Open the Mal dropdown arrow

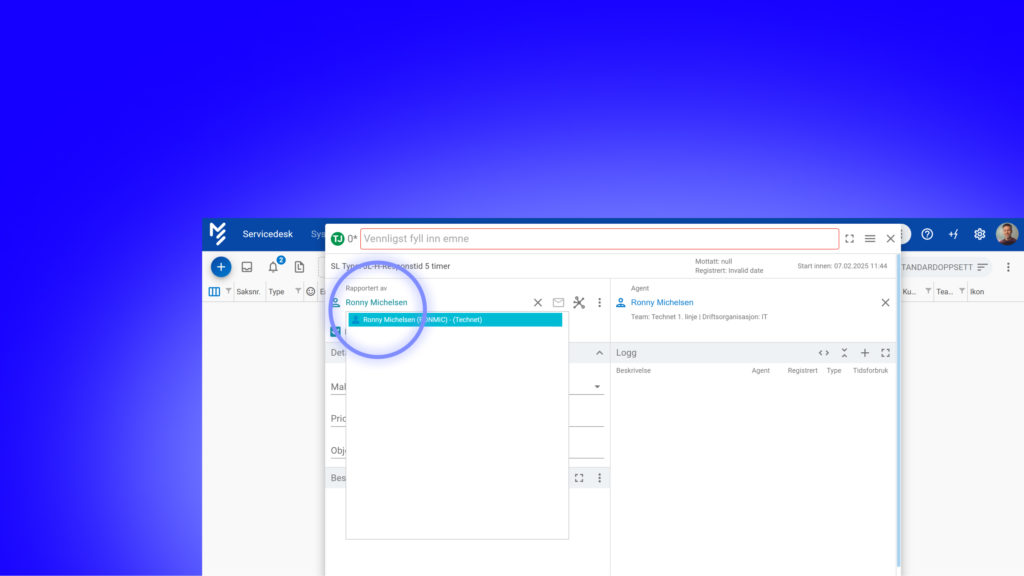[597, 387]
